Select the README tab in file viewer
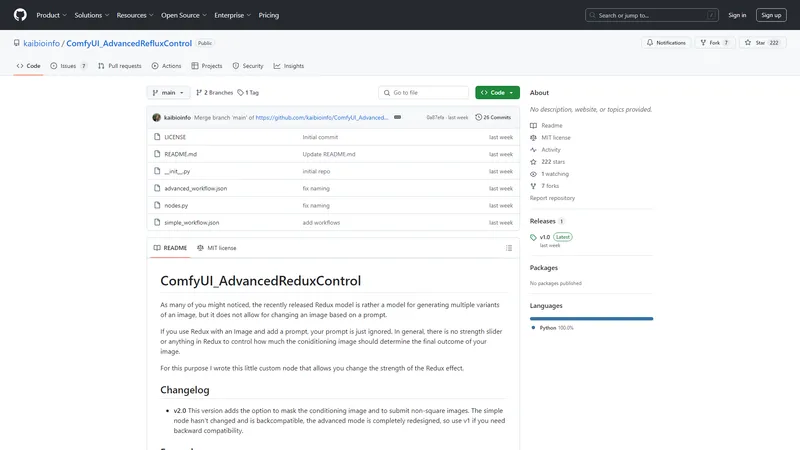Image resolution: width=800 pixels, height=450 pixels. point(170,248)
